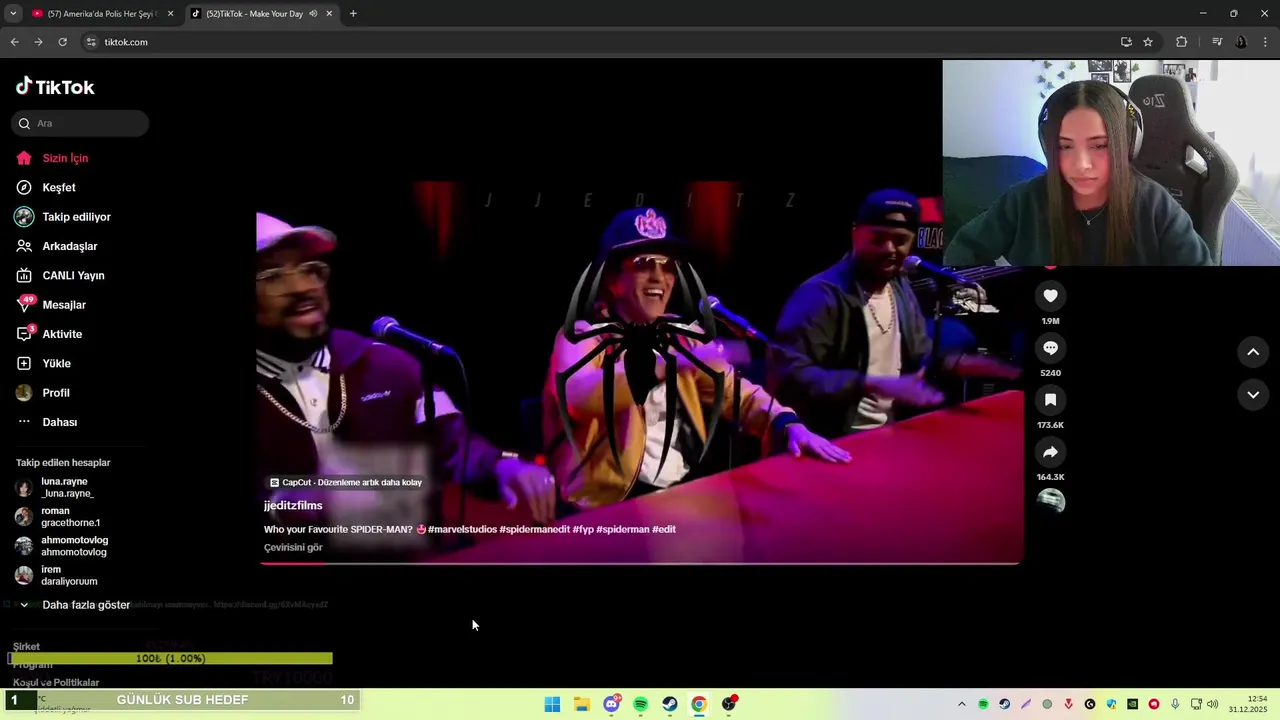The image size is (1280, 720).
Task: Open comments with speech bubble icon
Action: coord(1050,348)
